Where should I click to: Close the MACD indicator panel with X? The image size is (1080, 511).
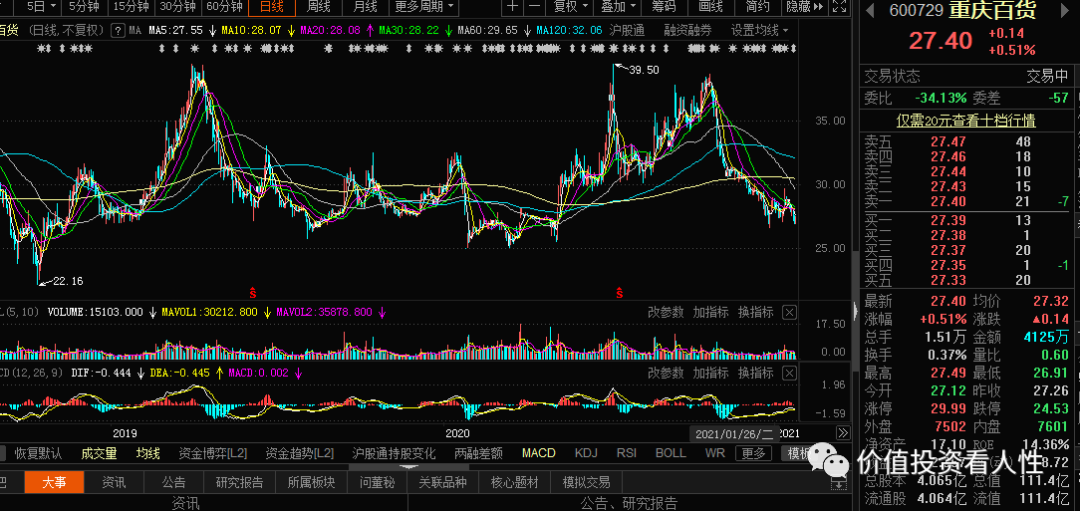click(789, 373)
